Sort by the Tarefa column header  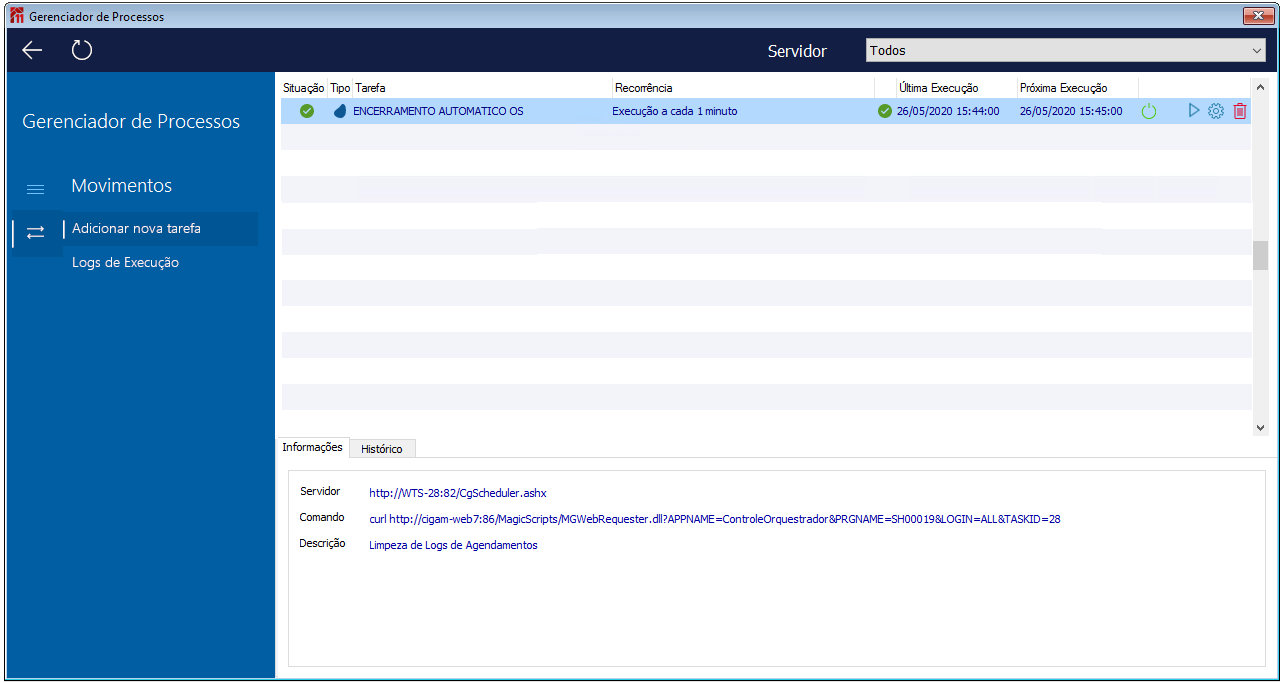point(370,88)
